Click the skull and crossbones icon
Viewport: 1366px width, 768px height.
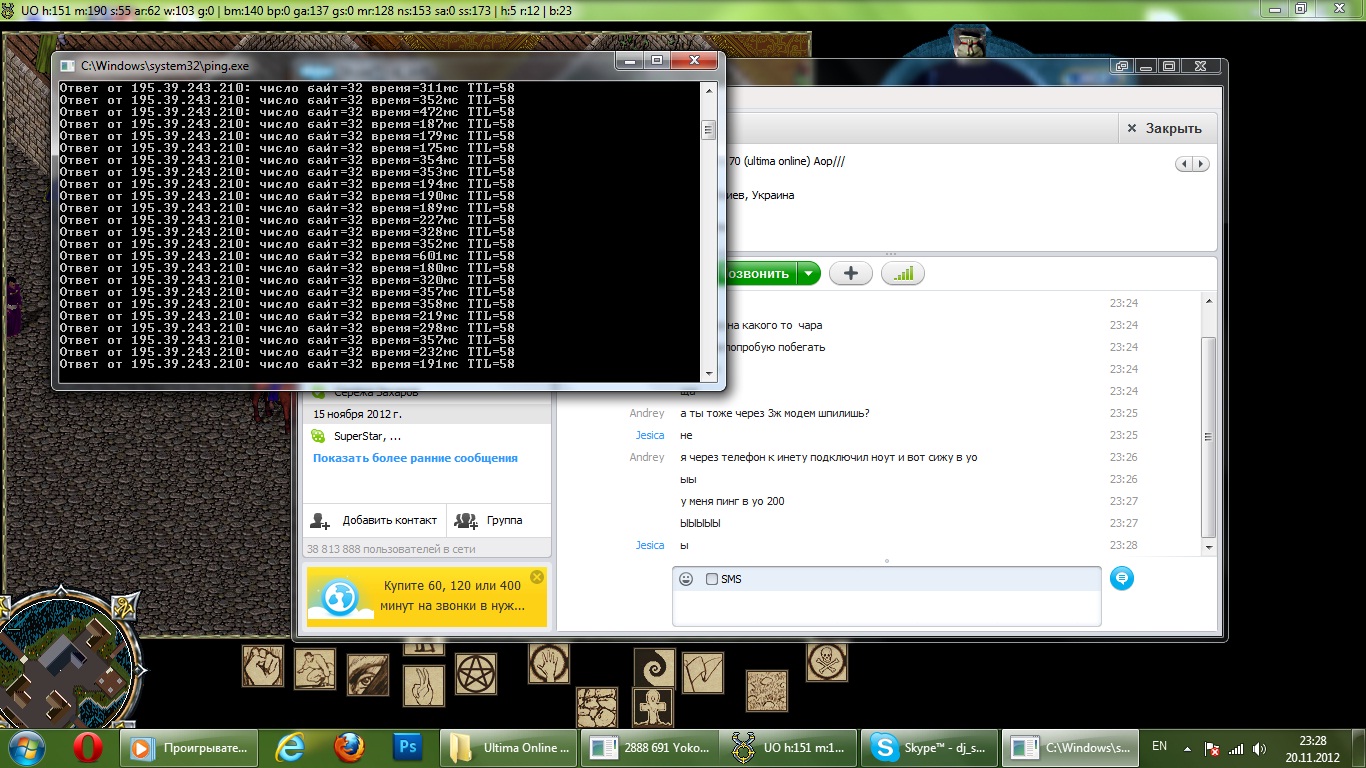(x=827, y=661)
